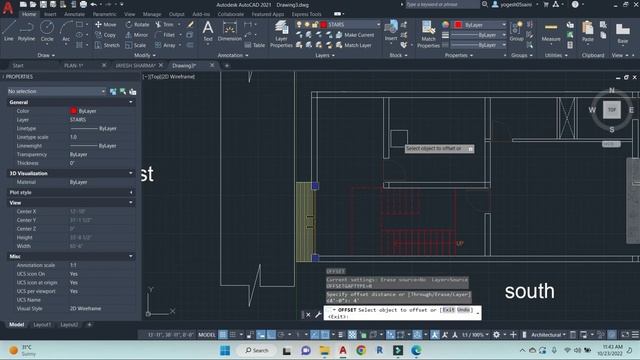Select the Line tool

click(x=9, y=31)
